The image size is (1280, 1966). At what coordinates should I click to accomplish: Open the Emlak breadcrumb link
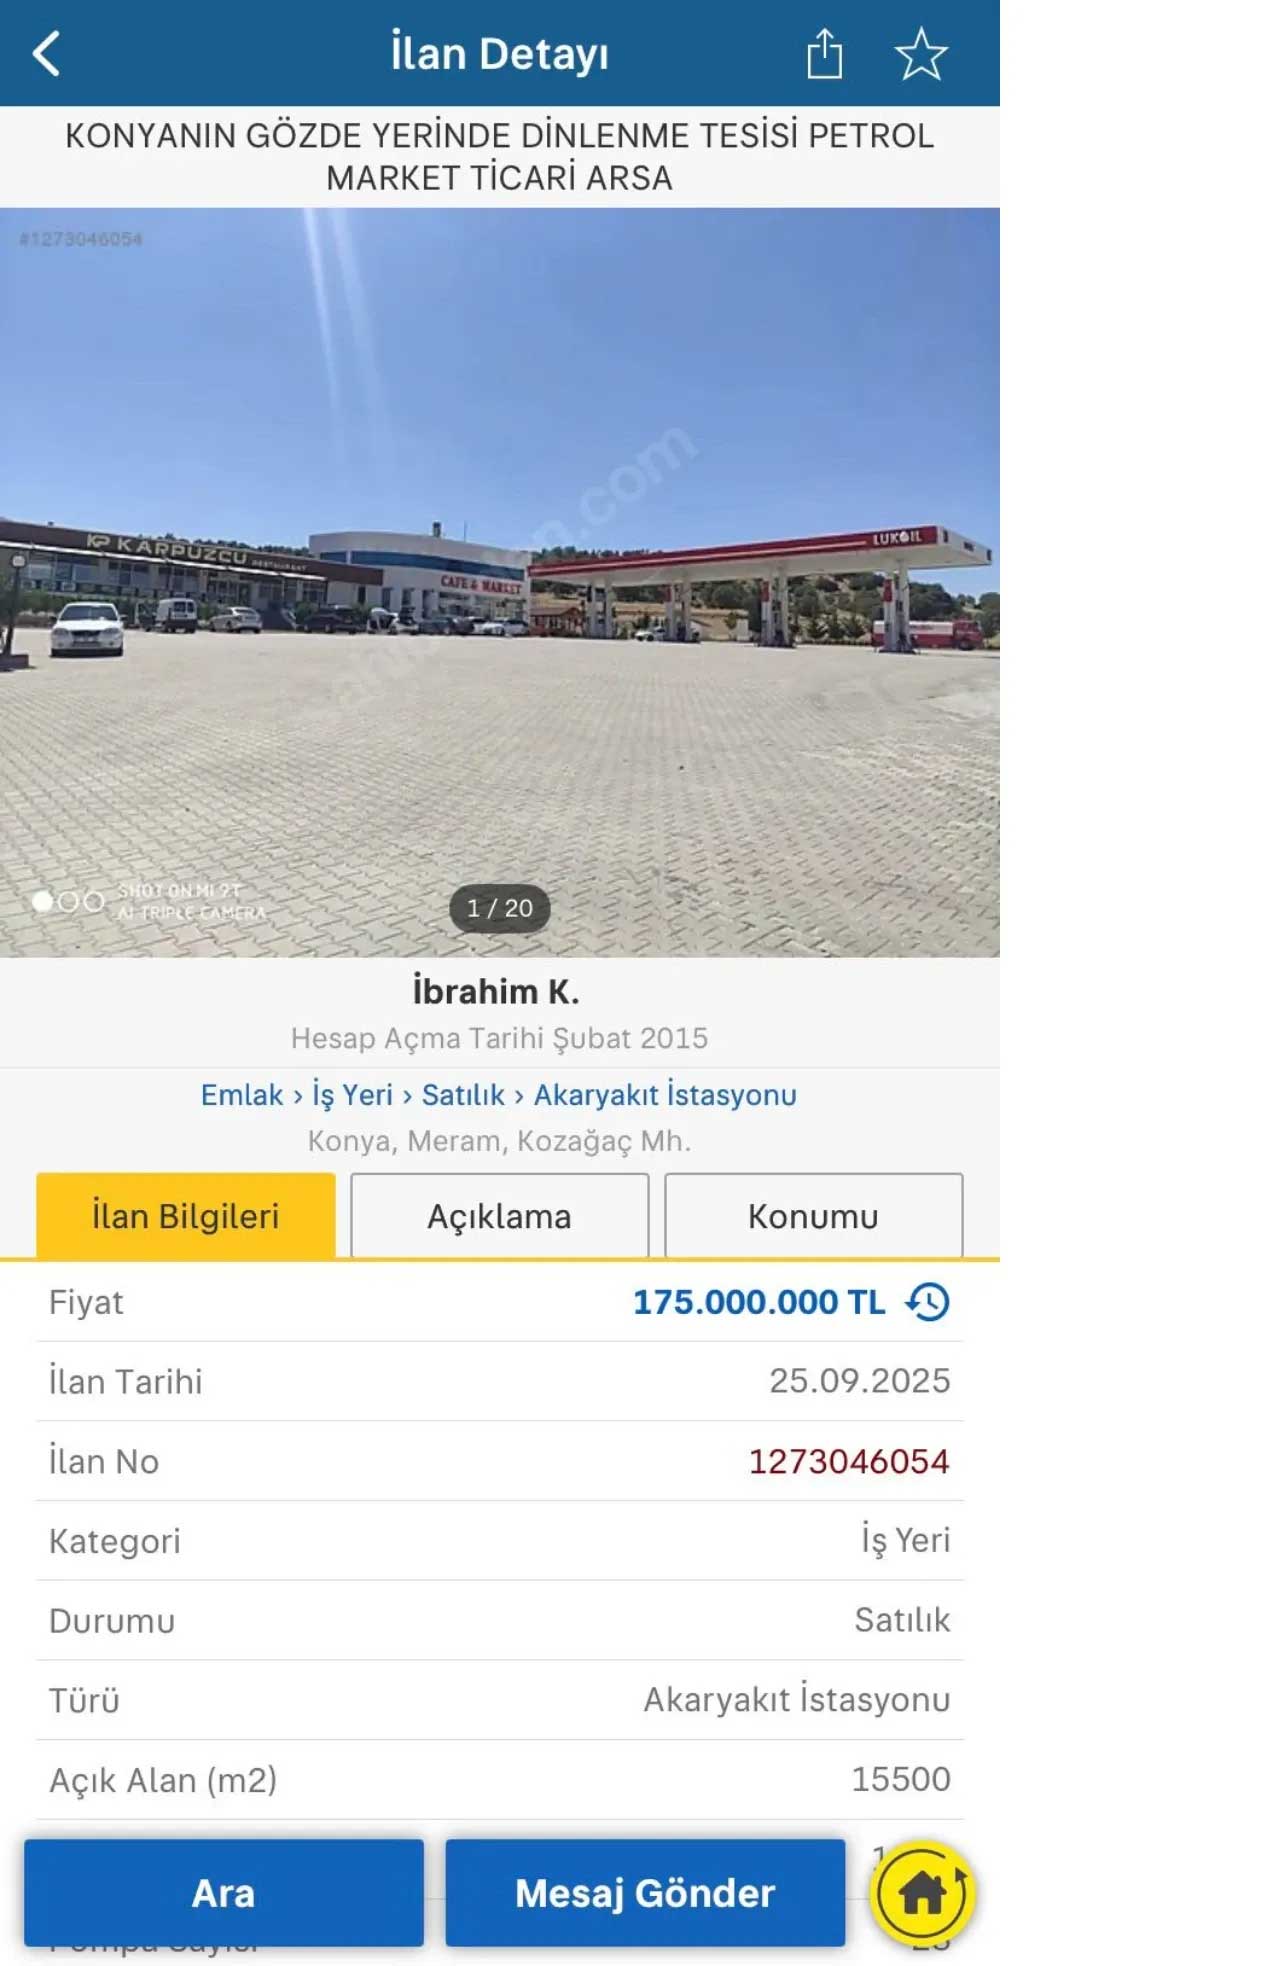[240, 1094]
